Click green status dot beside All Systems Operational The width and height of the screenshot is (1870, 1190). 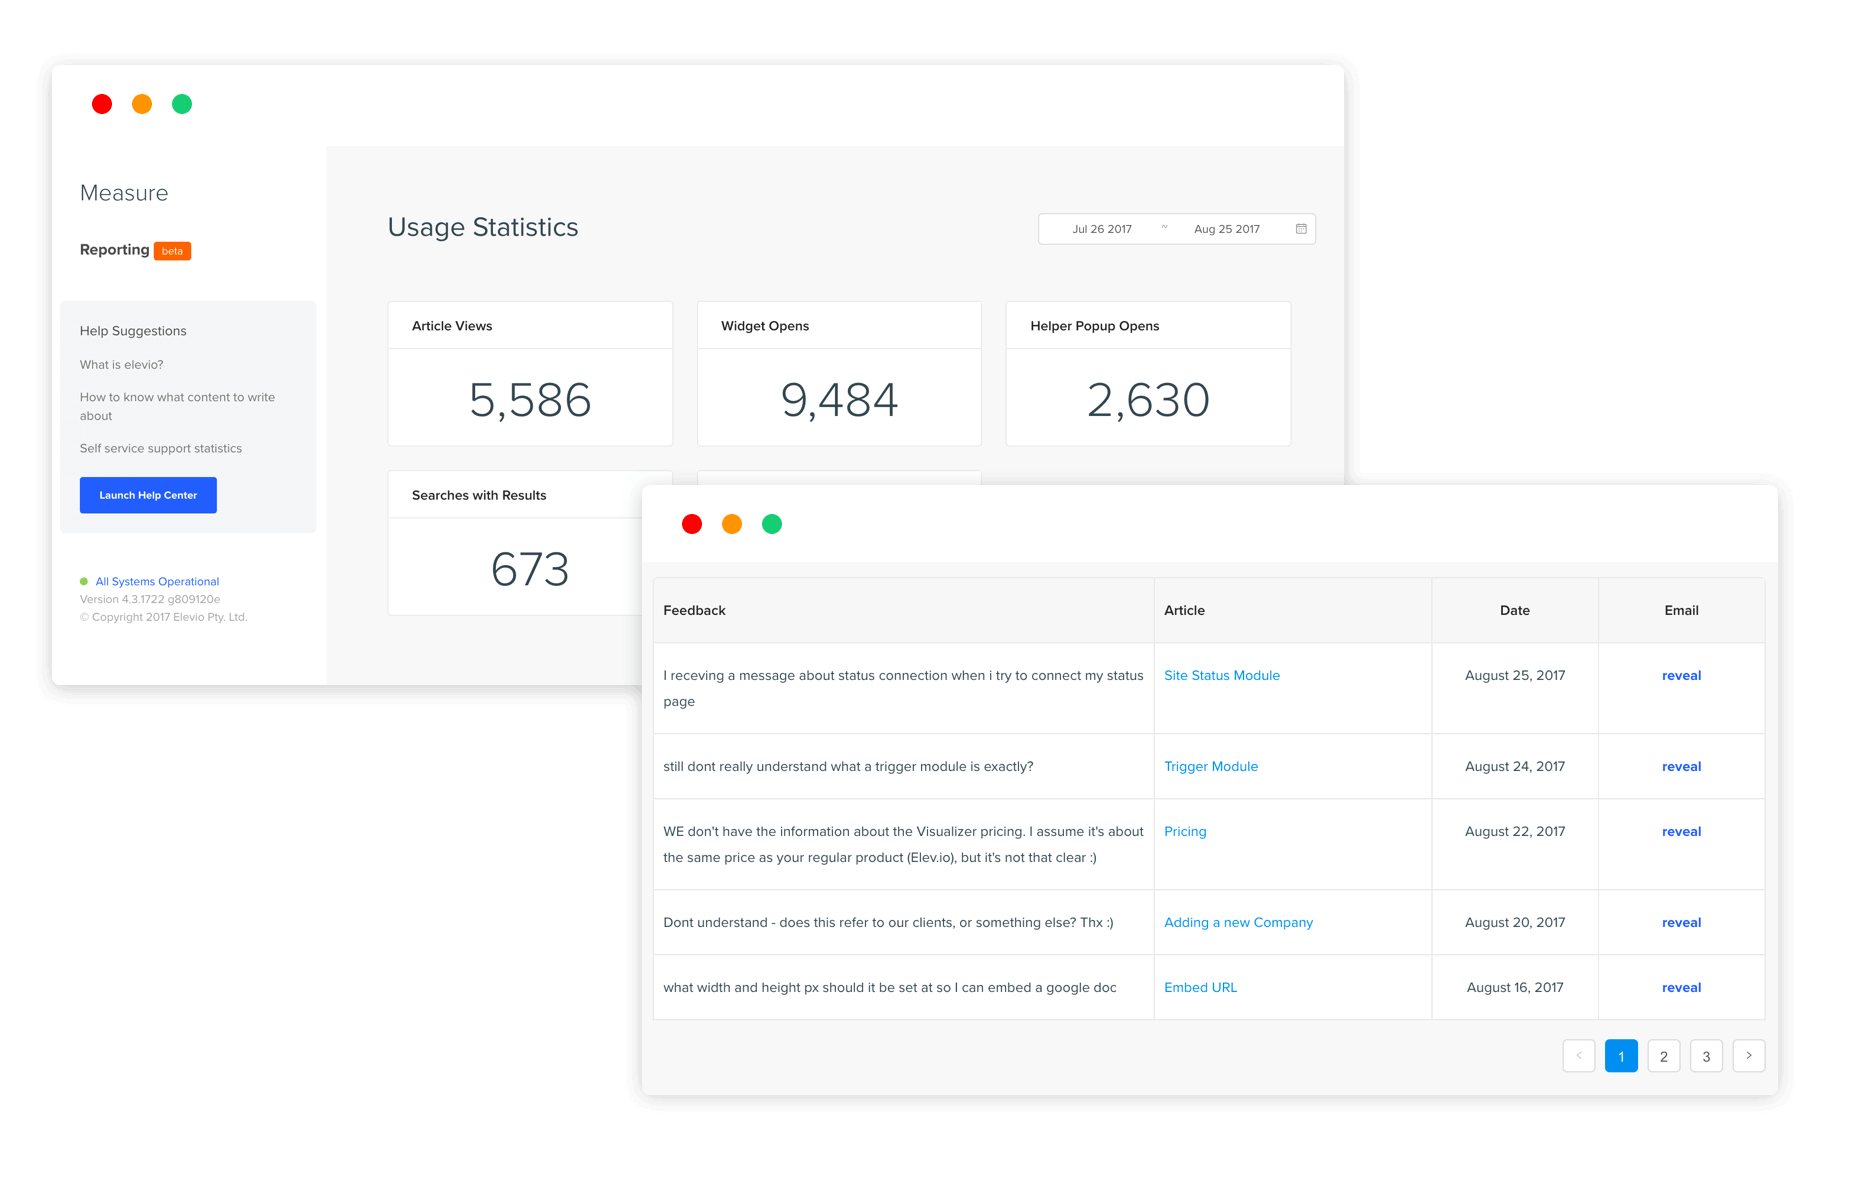(84, 581)
